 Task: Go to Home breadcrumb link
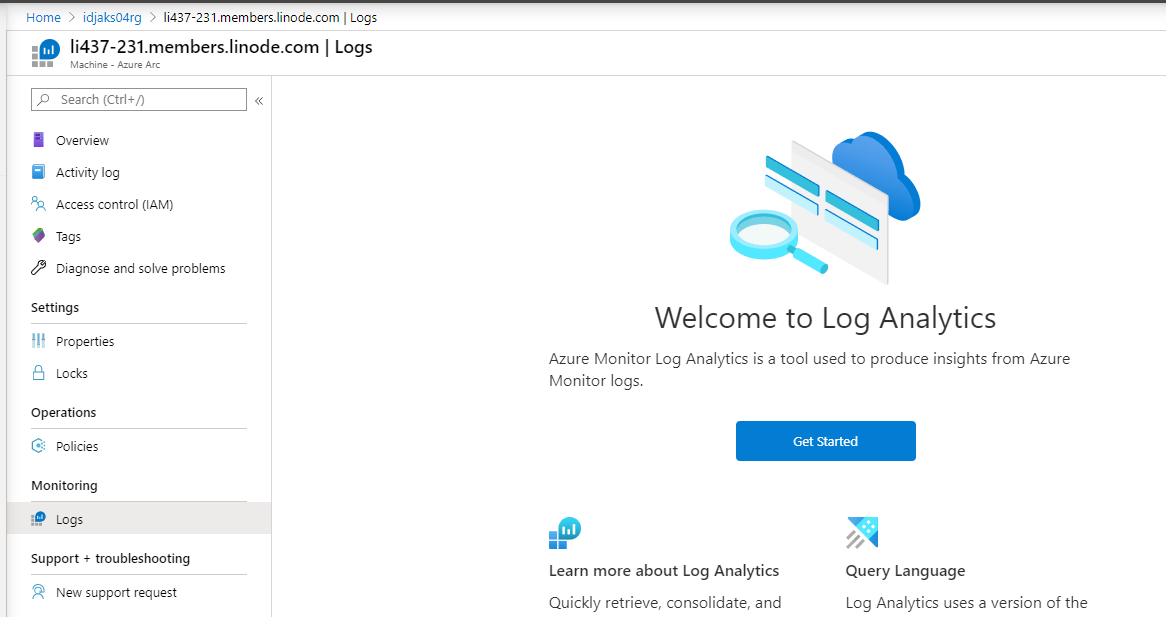(43, 17)
